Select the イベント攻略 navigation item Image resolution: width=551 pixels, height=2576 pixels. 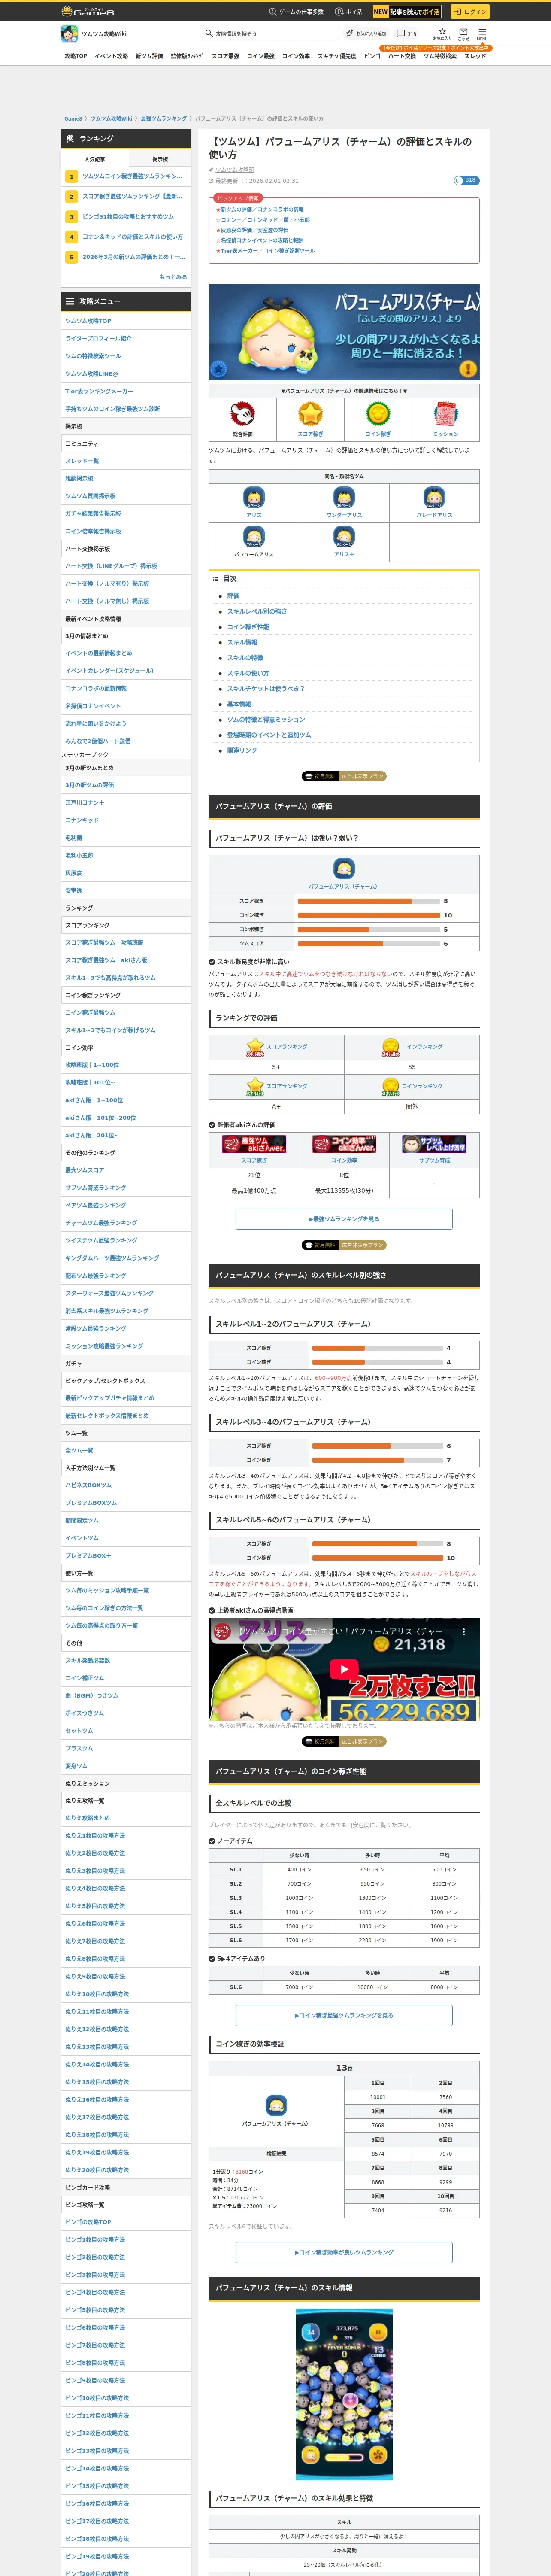click(111, 56)
